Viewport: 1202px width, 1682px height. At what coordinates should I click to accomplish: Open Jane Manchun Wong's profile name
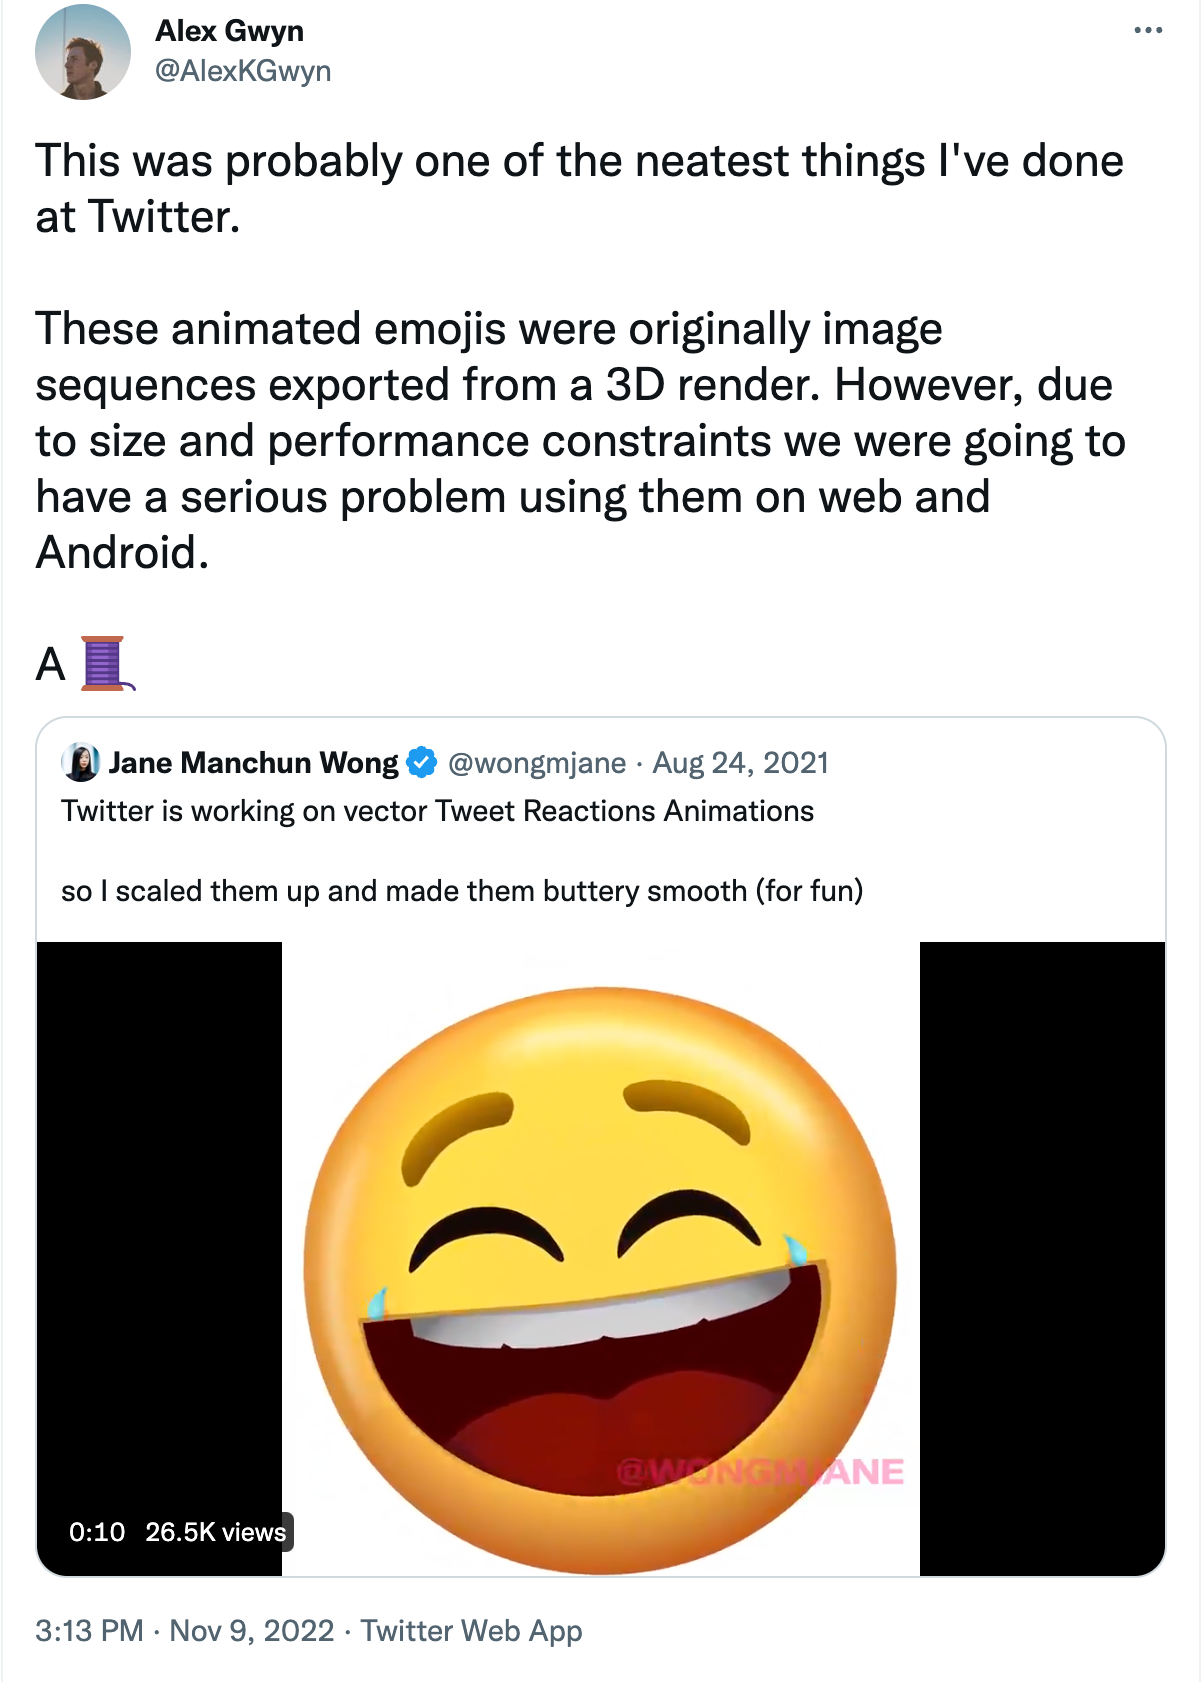(x=253, y=763)
